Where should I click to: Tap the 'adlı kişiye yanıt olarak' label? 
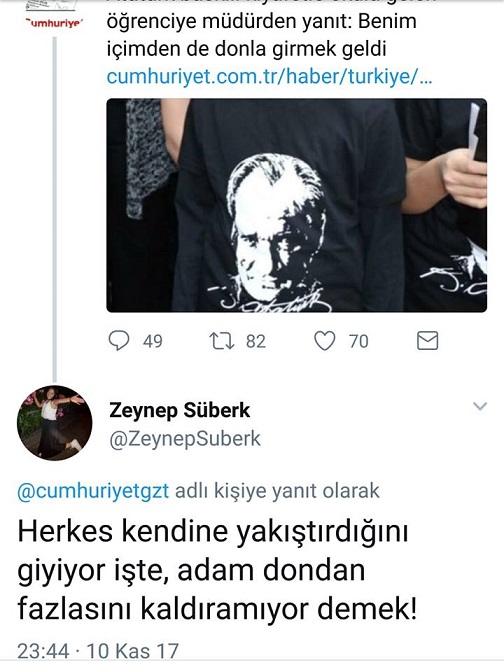277,491
